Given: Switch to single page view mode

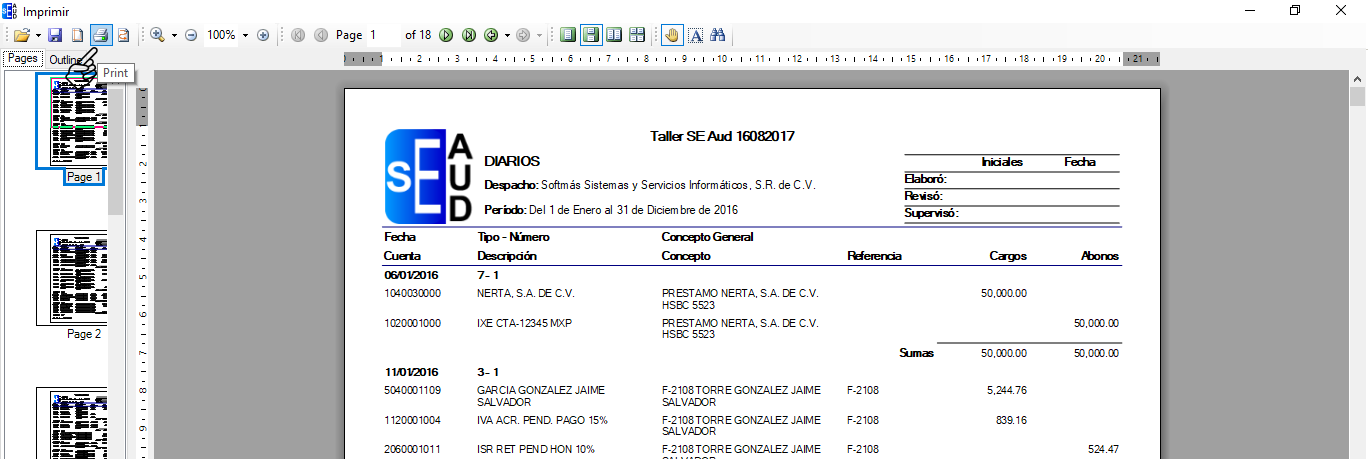Looking at the screenshot, I should click(x=568, y=35).
